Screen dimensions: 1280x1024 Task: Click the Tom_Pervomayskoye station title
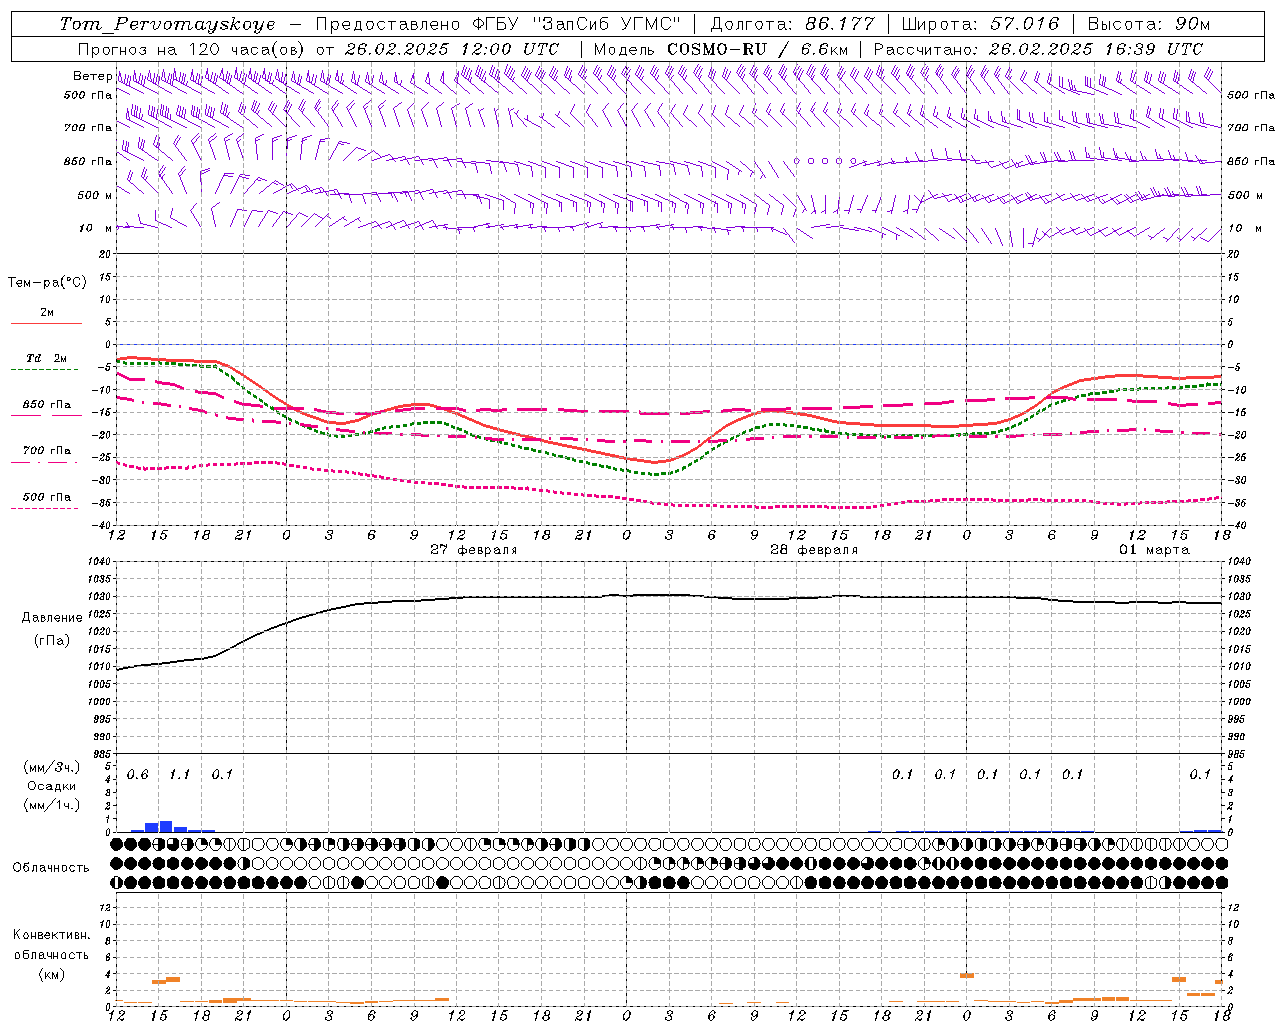click(168, 24)
